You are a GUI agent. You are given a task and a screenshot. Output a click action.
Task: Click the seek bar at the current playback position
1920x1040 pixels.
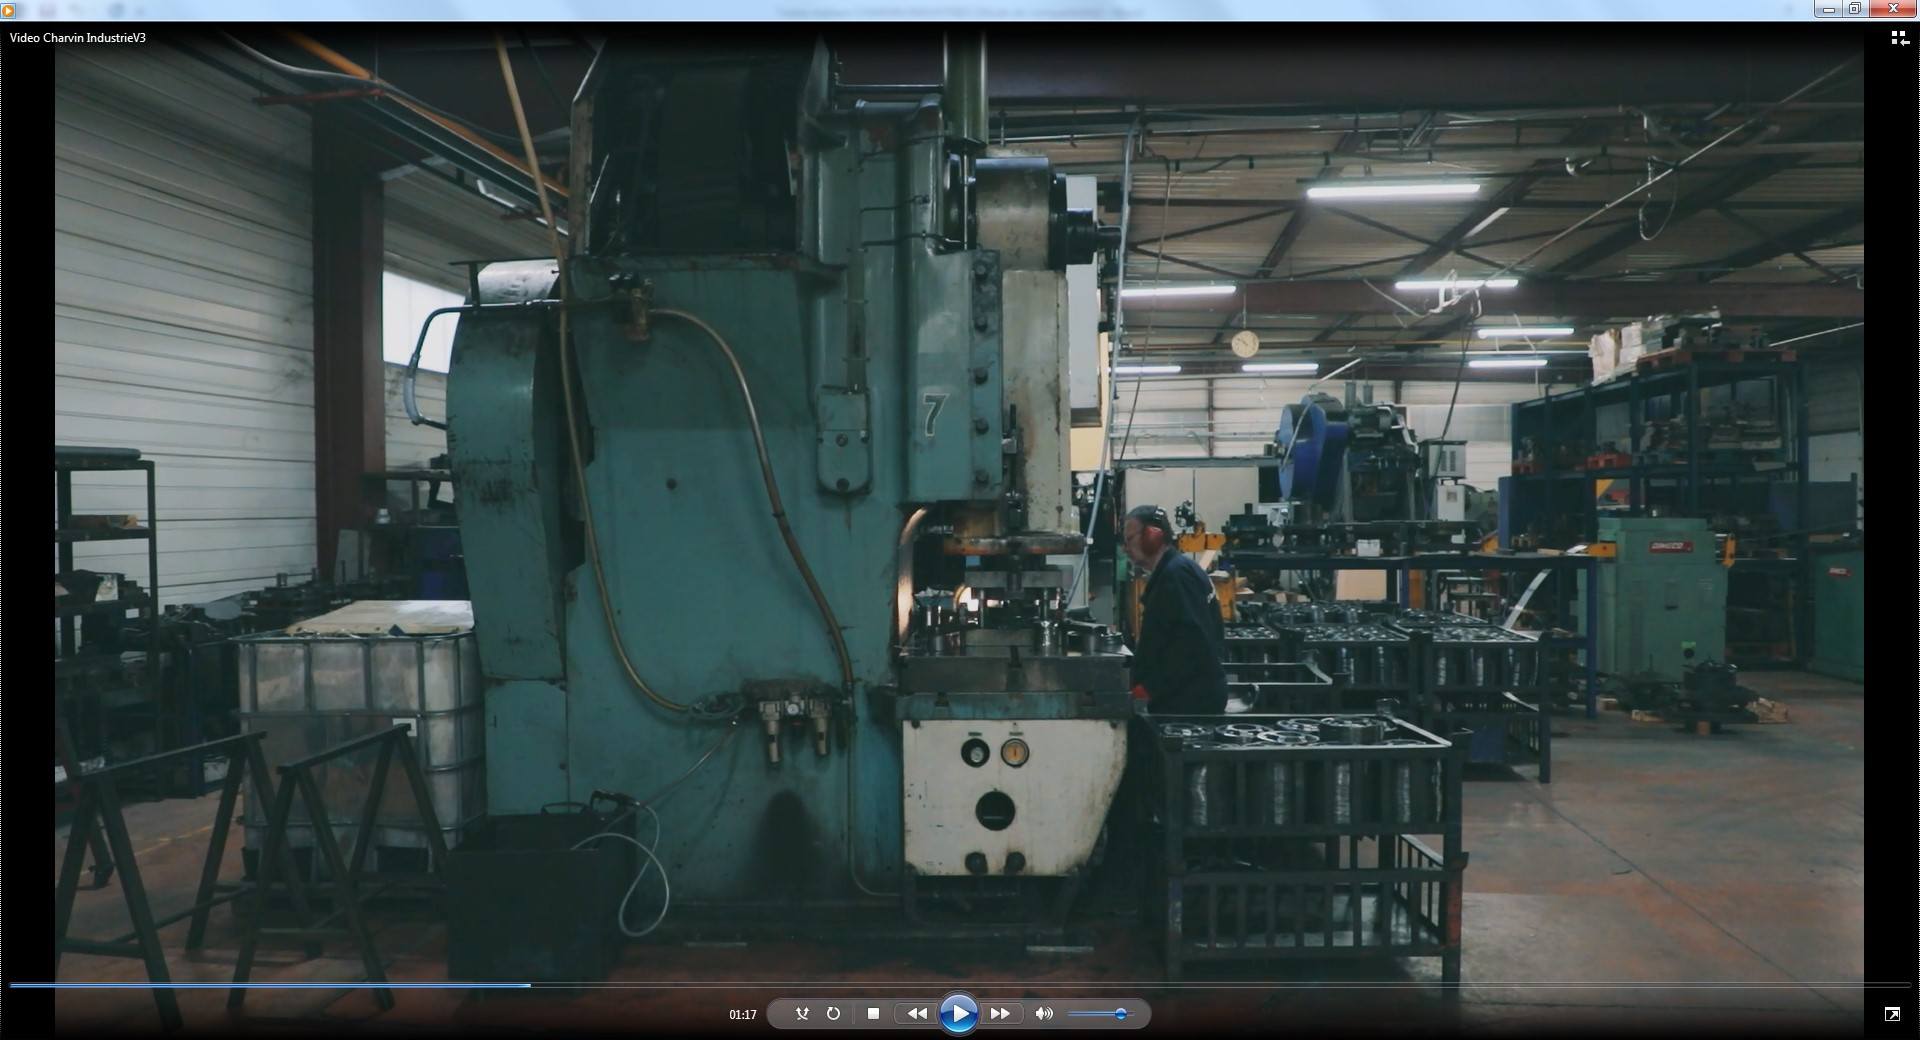click(x=530, y=985)
